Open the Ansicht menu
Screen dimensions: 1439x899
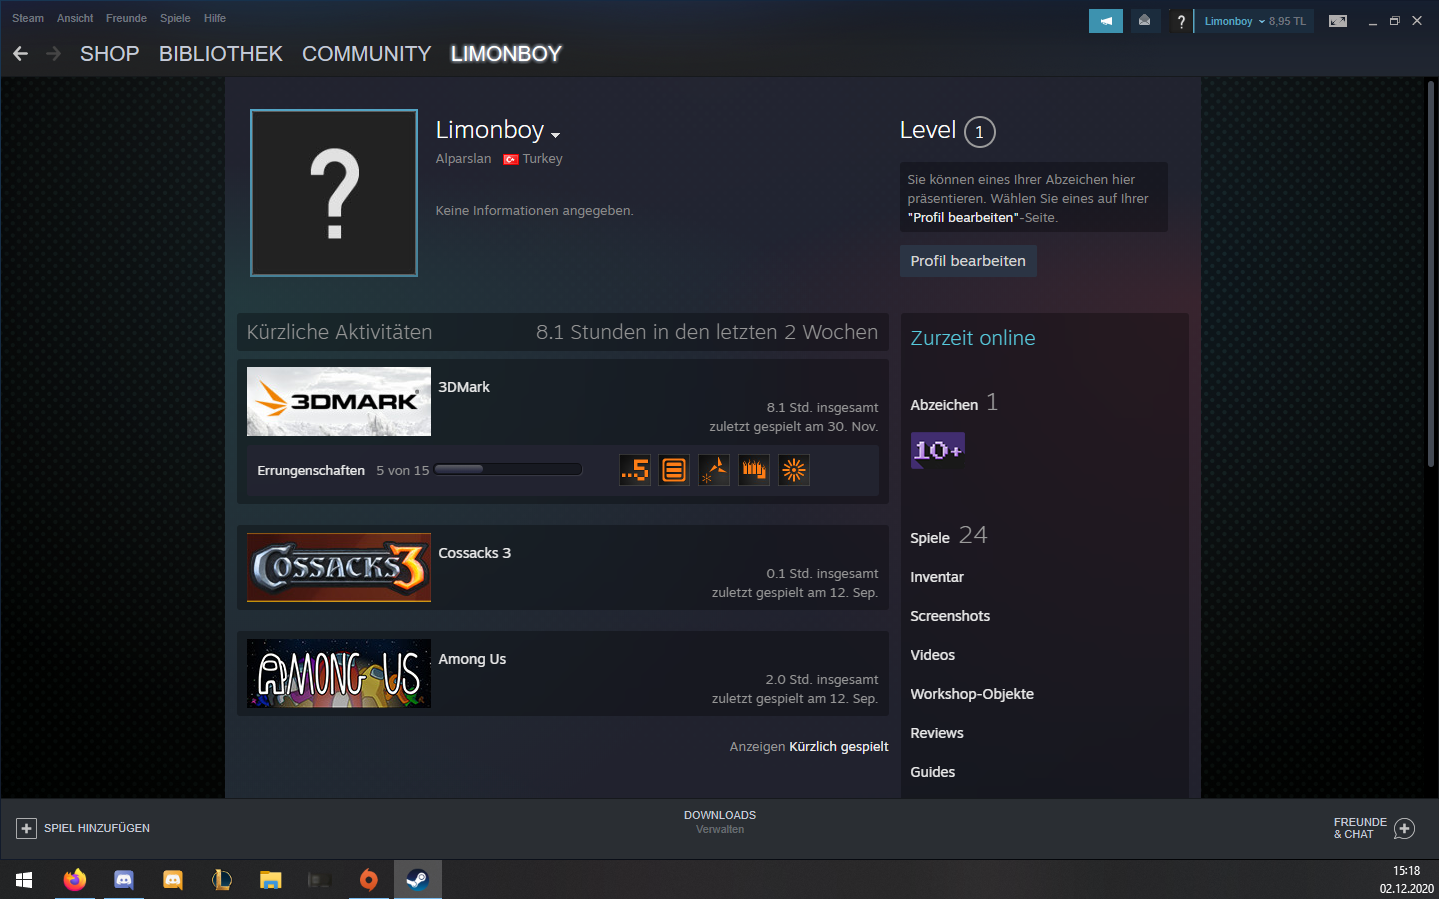pyautogui.click(x=75, y=18)
